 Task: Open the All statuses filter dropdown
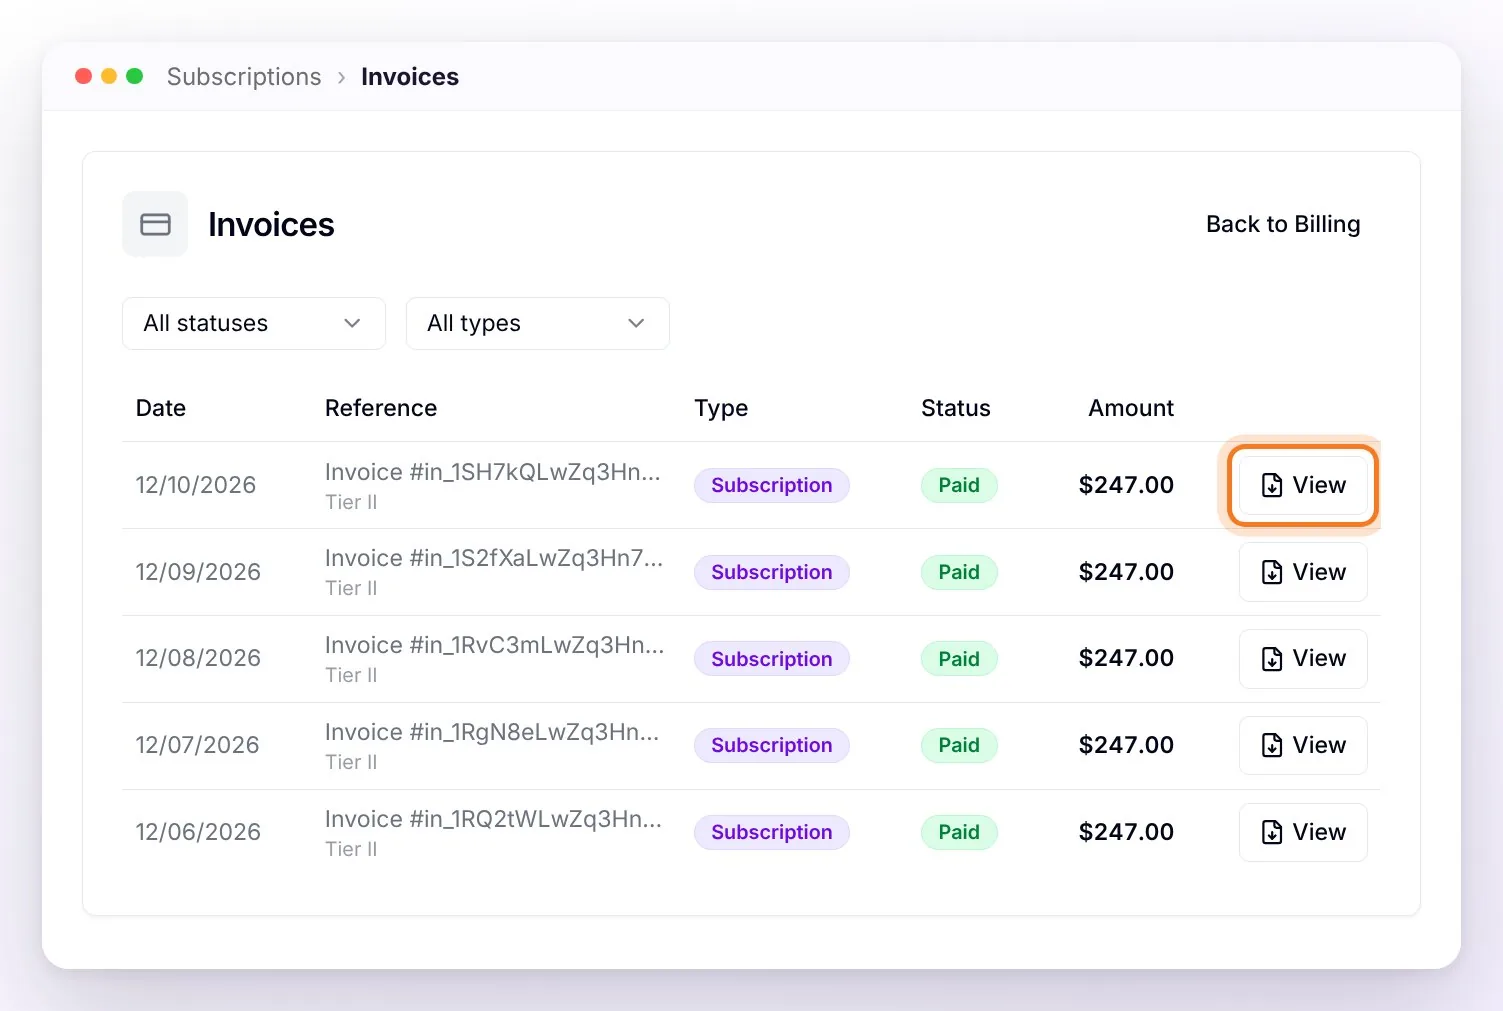click(254, 323)
